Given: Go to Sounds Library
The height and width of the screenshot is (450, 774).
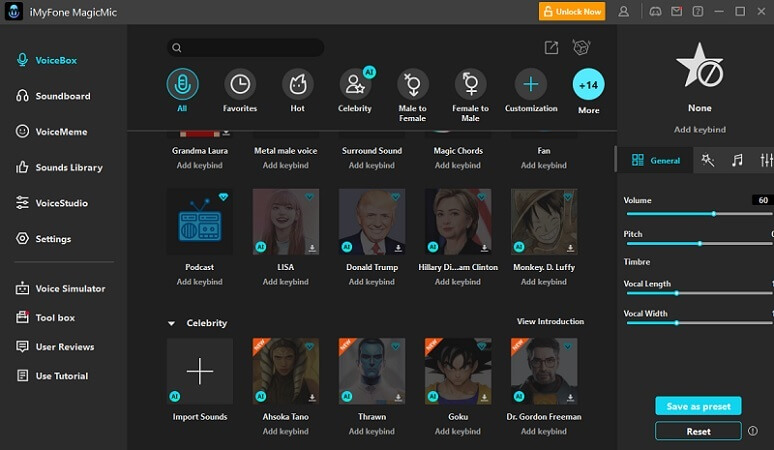Looking at the screenshot, I should [x=59, y=167].
